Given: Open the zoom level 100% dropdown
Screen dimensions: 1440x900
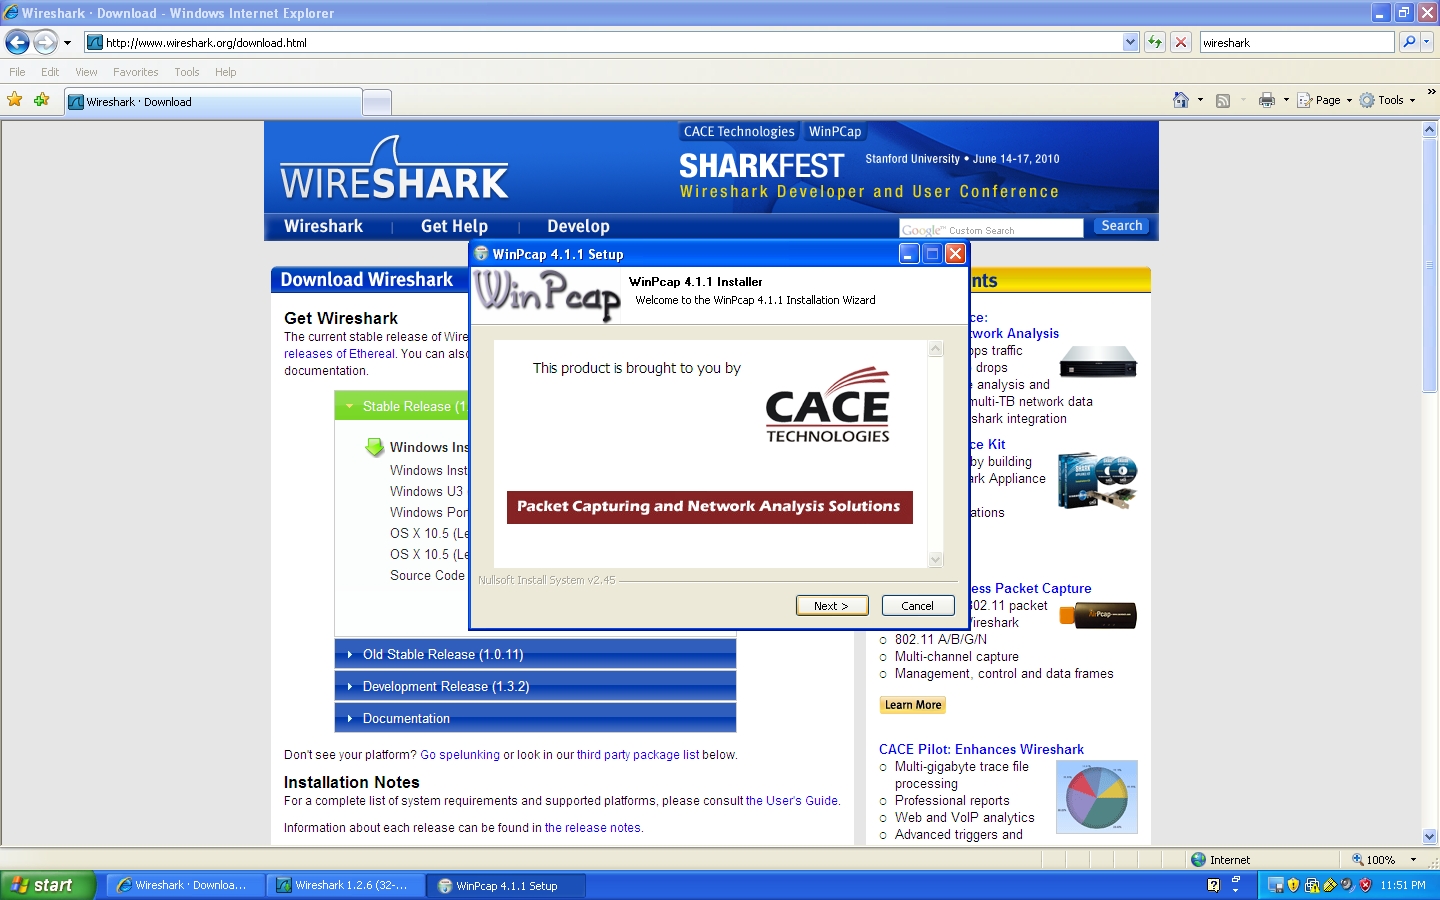Looking at the screenshot, I should 1413,860.
